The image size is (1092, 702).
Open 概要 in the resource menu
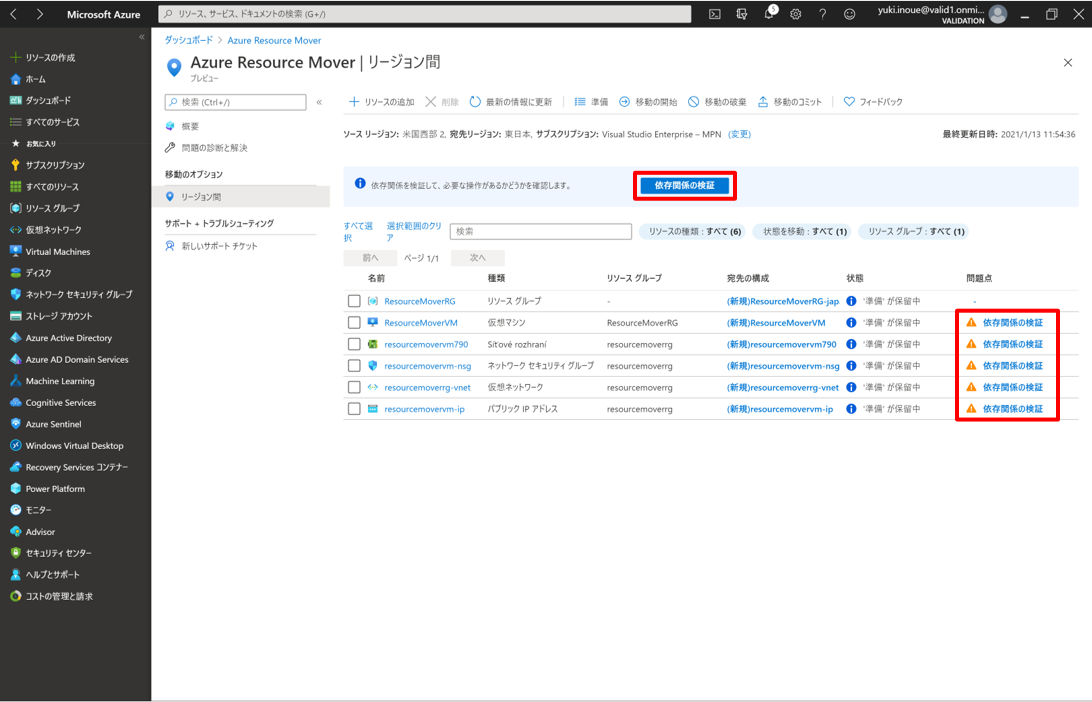[x=182, y=126]
